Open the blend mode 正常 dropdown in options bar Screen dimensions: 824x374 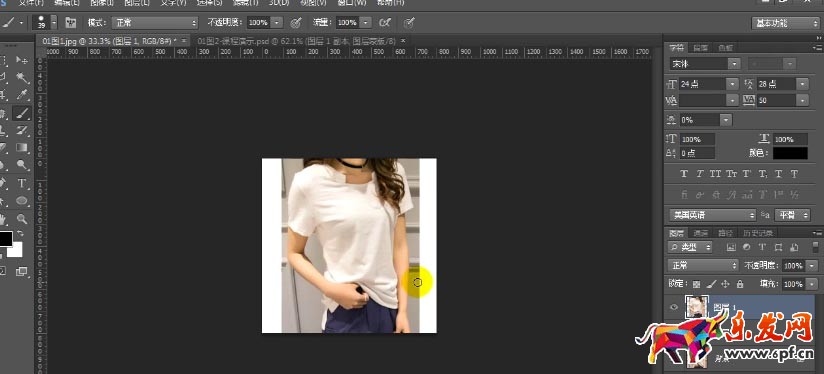(155, 23)
